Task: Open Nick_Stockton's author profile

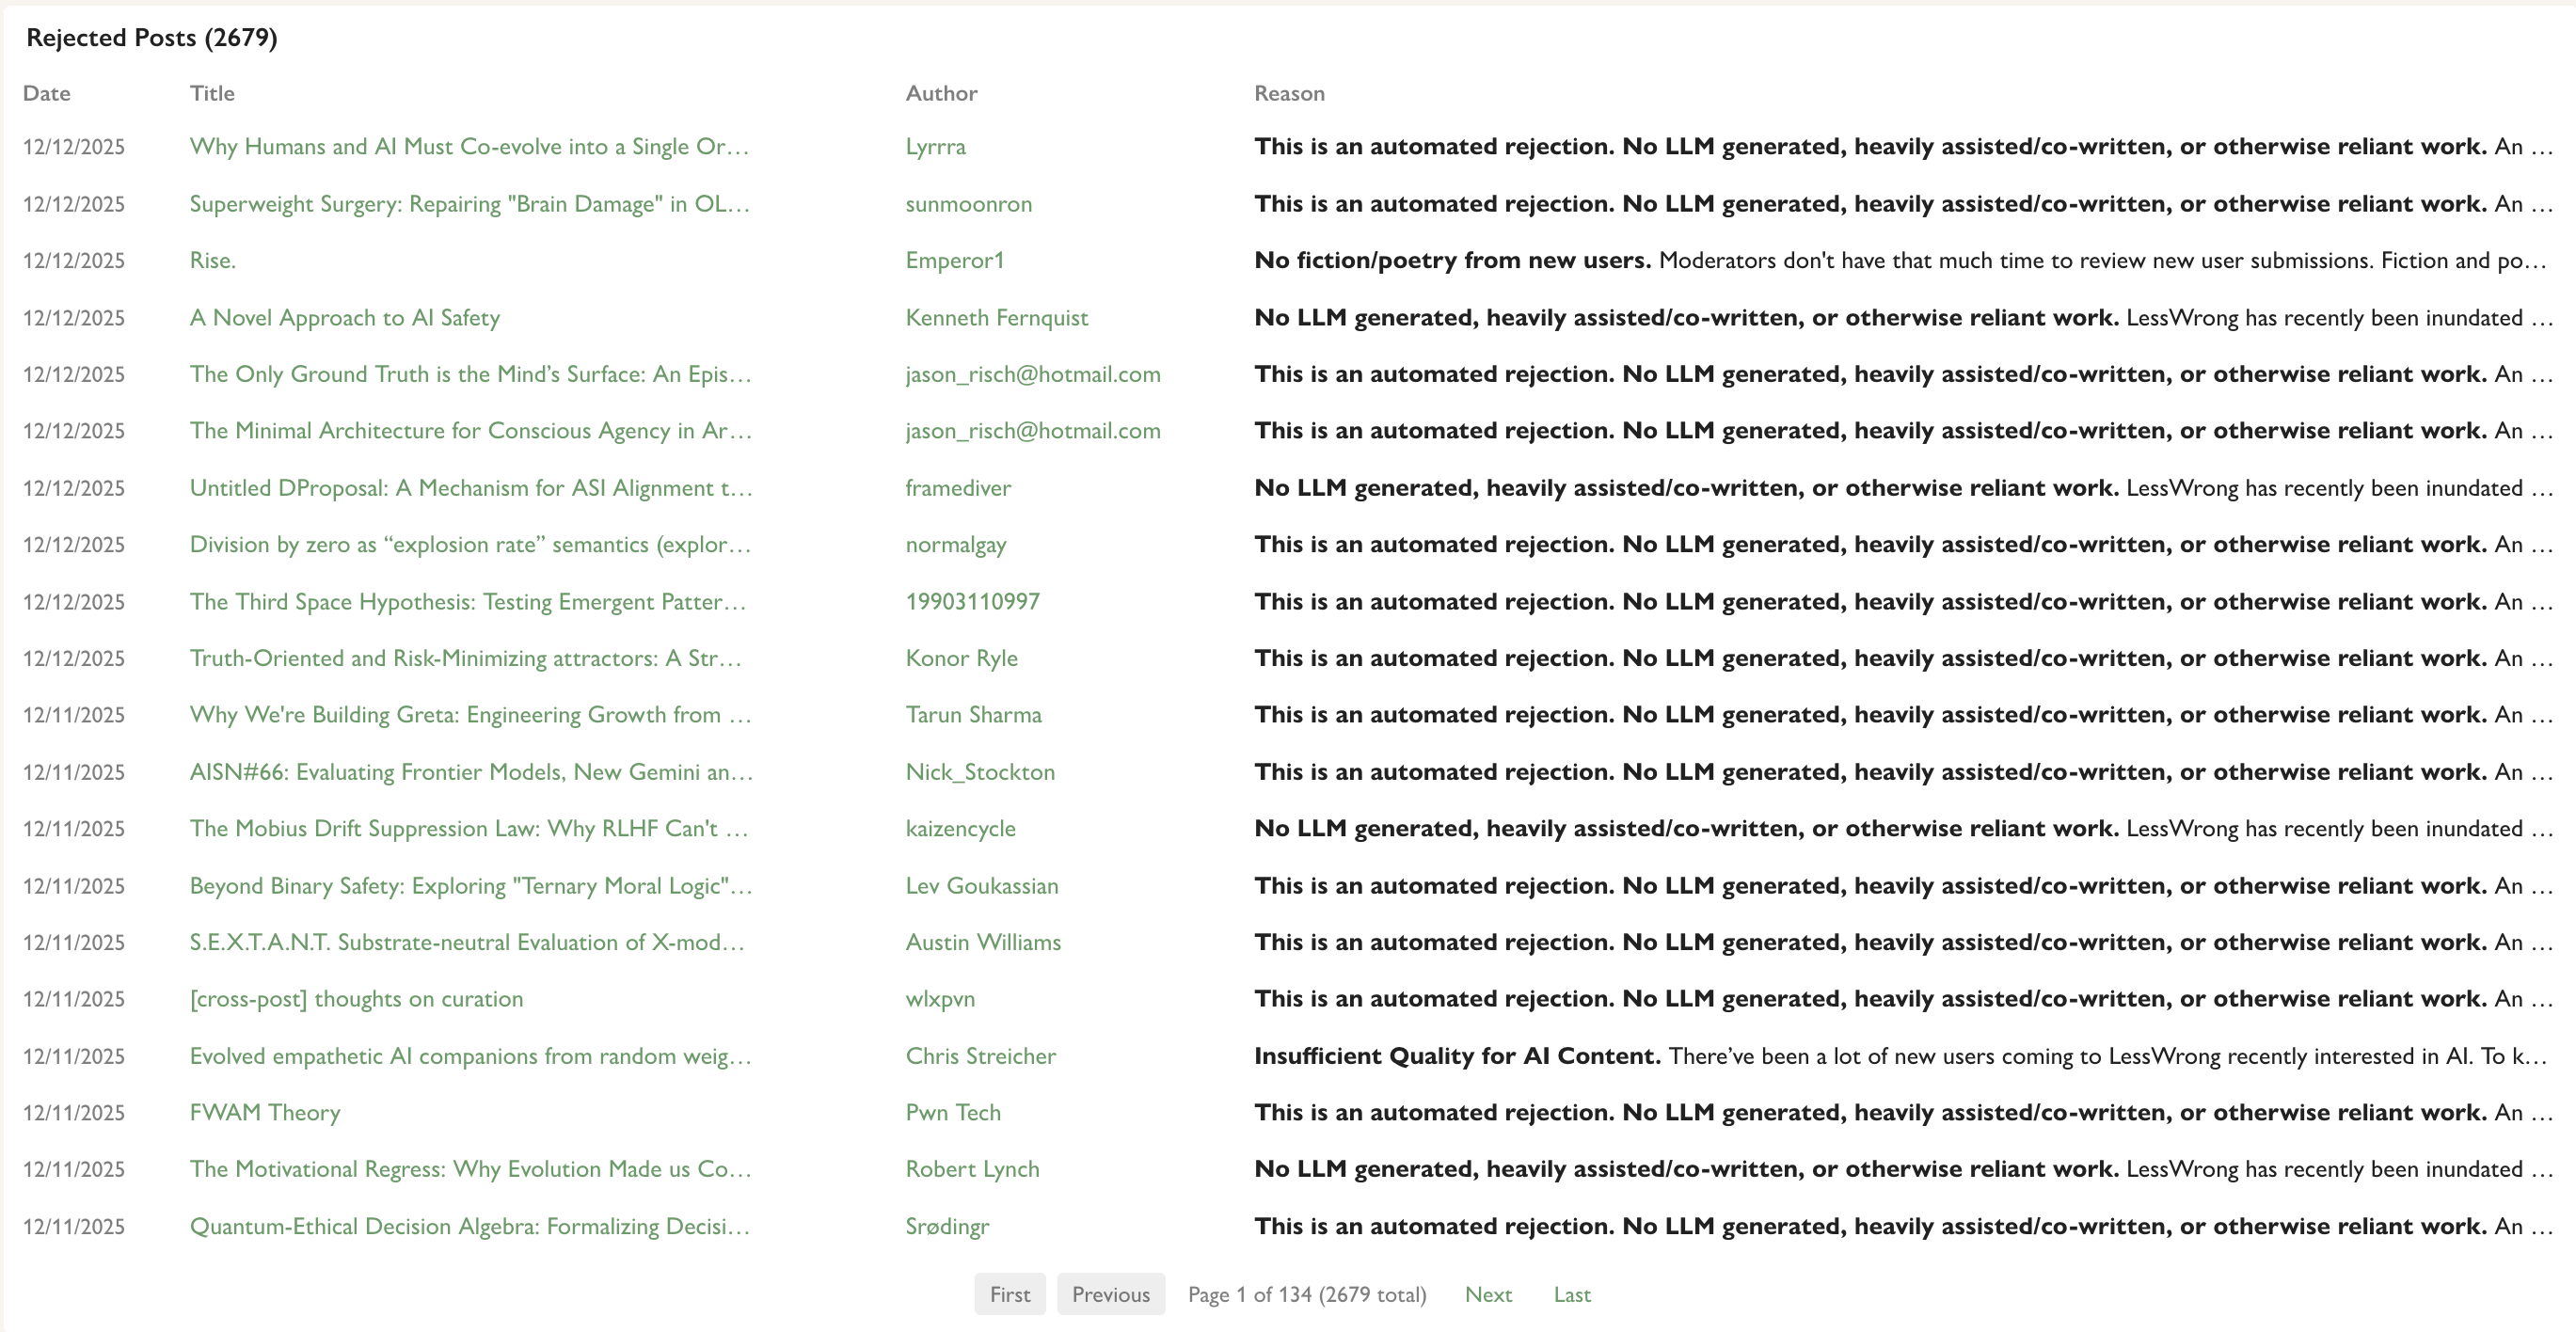Action: pyautogui.click(x=979, y=772)
